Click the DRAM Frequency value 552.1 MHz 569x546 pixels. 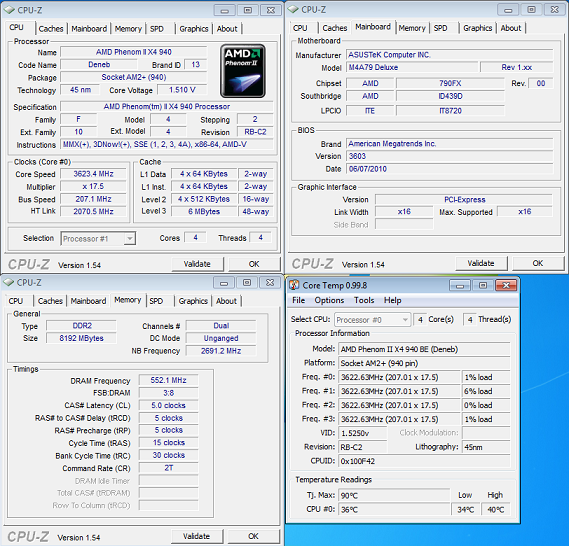coord(168,380)
